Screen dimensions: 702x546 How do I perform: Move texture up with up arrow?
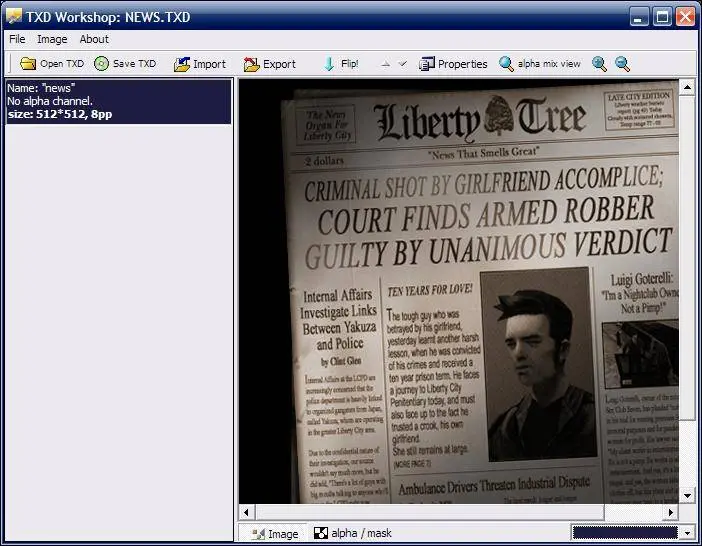pyautogui.click(x=385, y=64)
